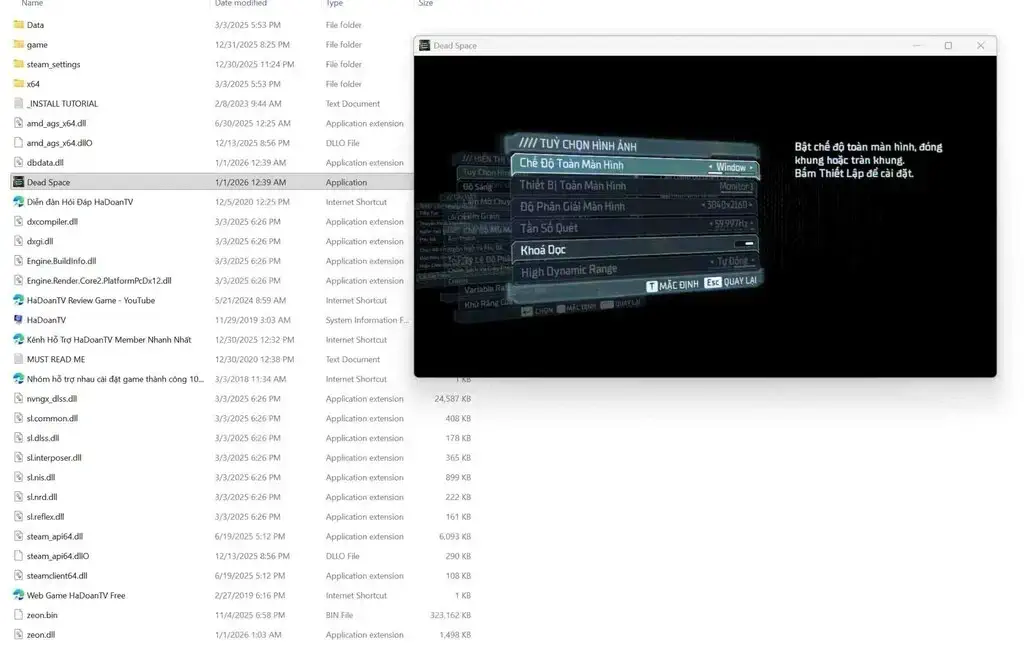Open the "Web Game HaDoanTV Free" shortcut
Image resolution: width=1024 pixels, height=672 pixels.
point(78,595)
